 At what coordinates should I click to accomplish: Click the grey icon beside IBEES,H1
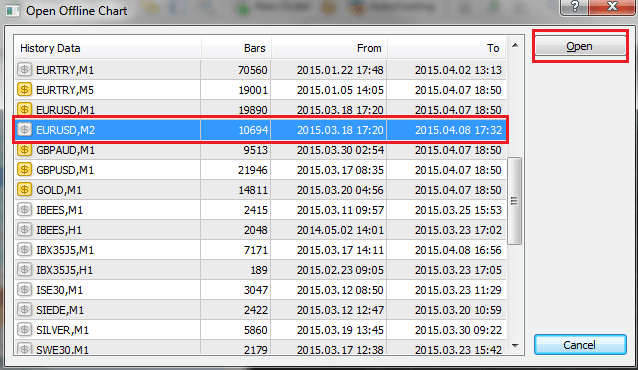coord(24,230)
